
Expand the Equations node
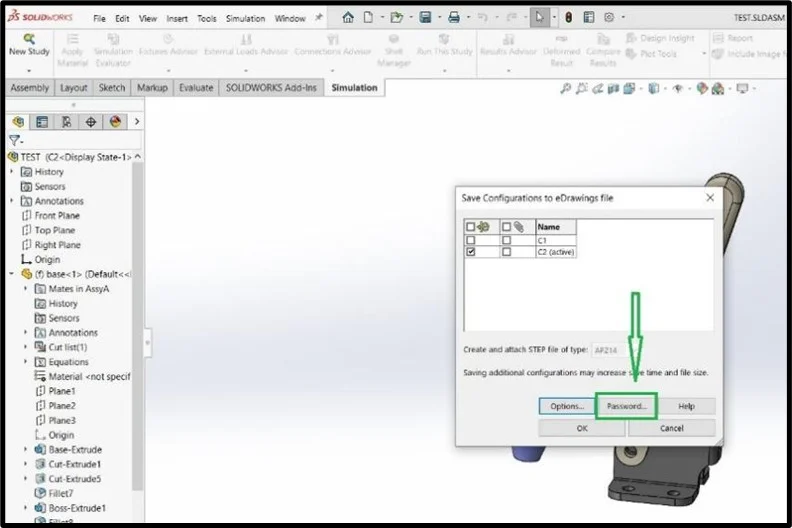point(26,362)
